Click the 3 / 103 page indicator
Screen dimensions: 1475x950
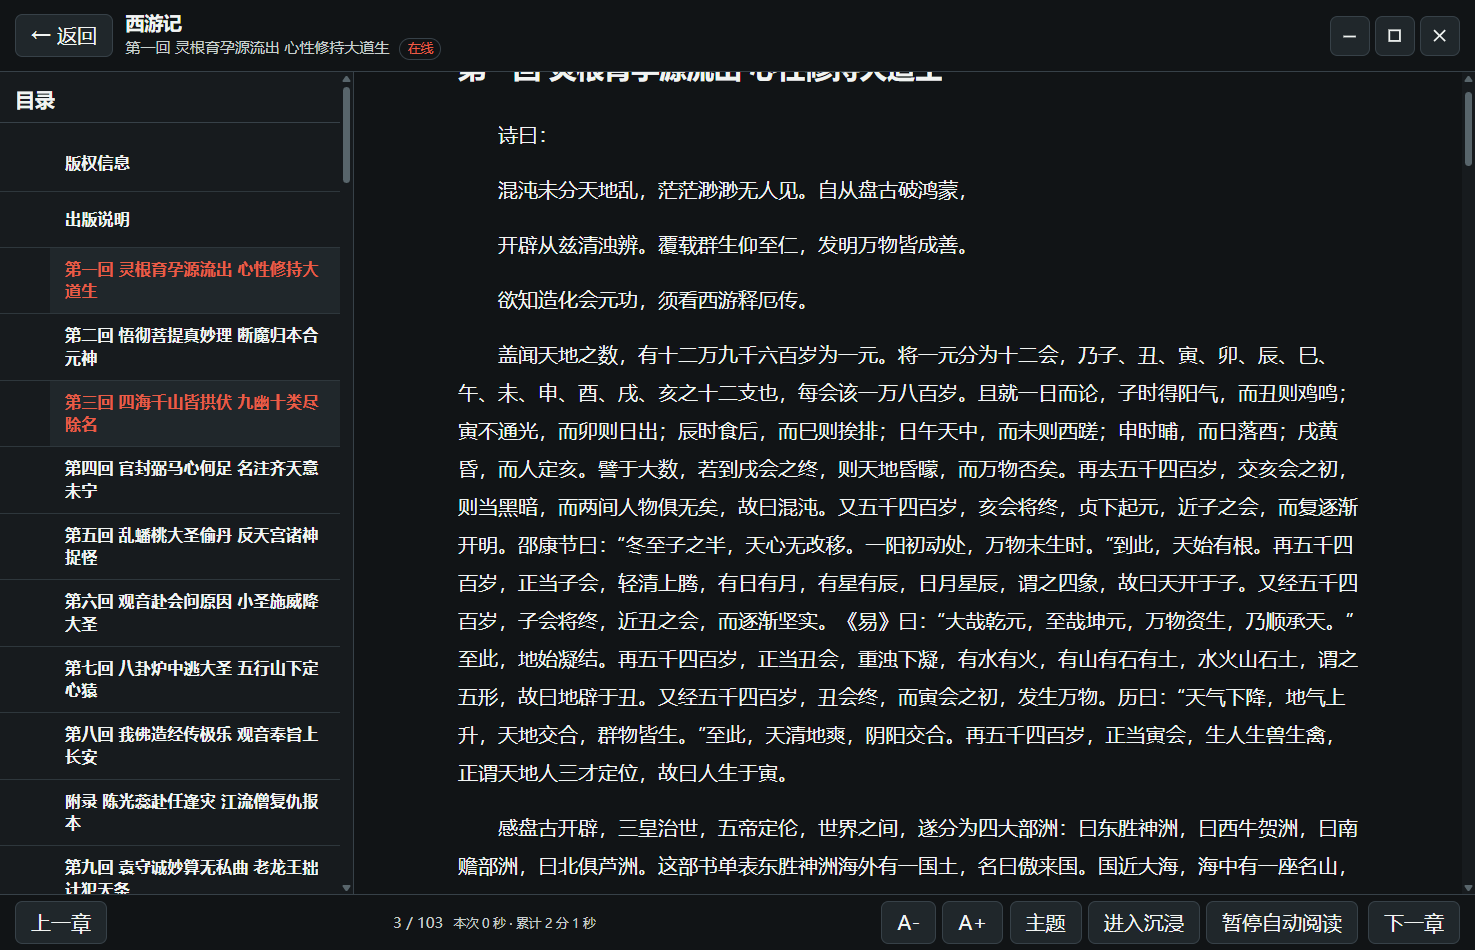pos(418,923)
